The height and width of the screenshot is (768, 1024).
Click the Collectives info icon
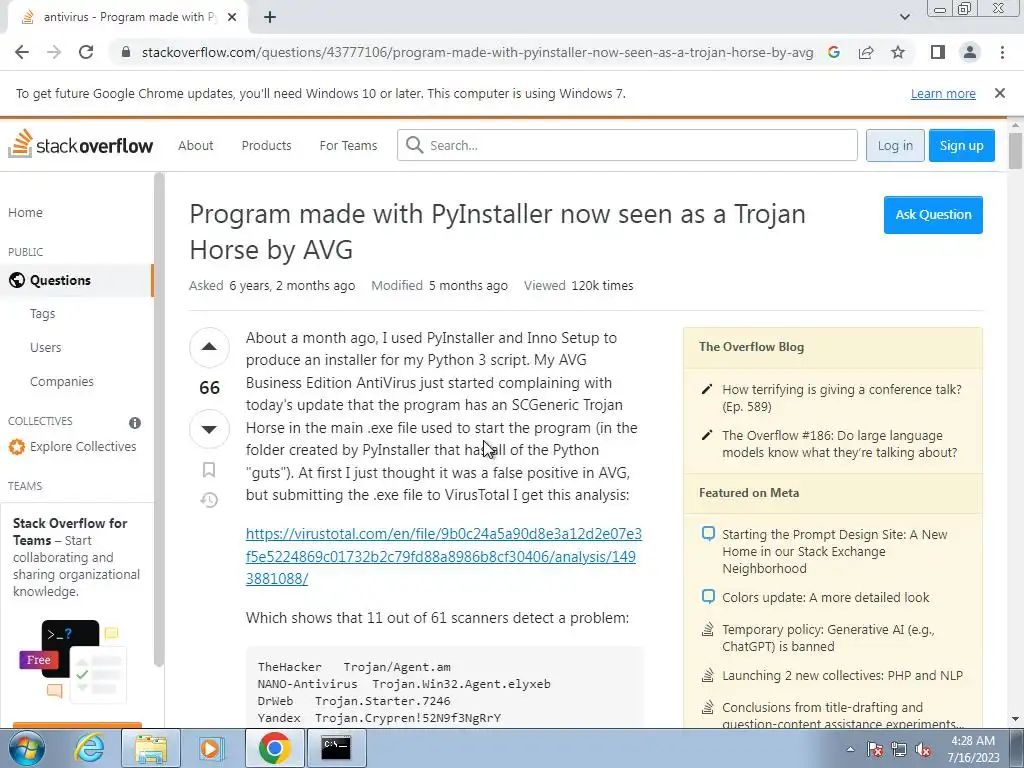click(135, 423)
